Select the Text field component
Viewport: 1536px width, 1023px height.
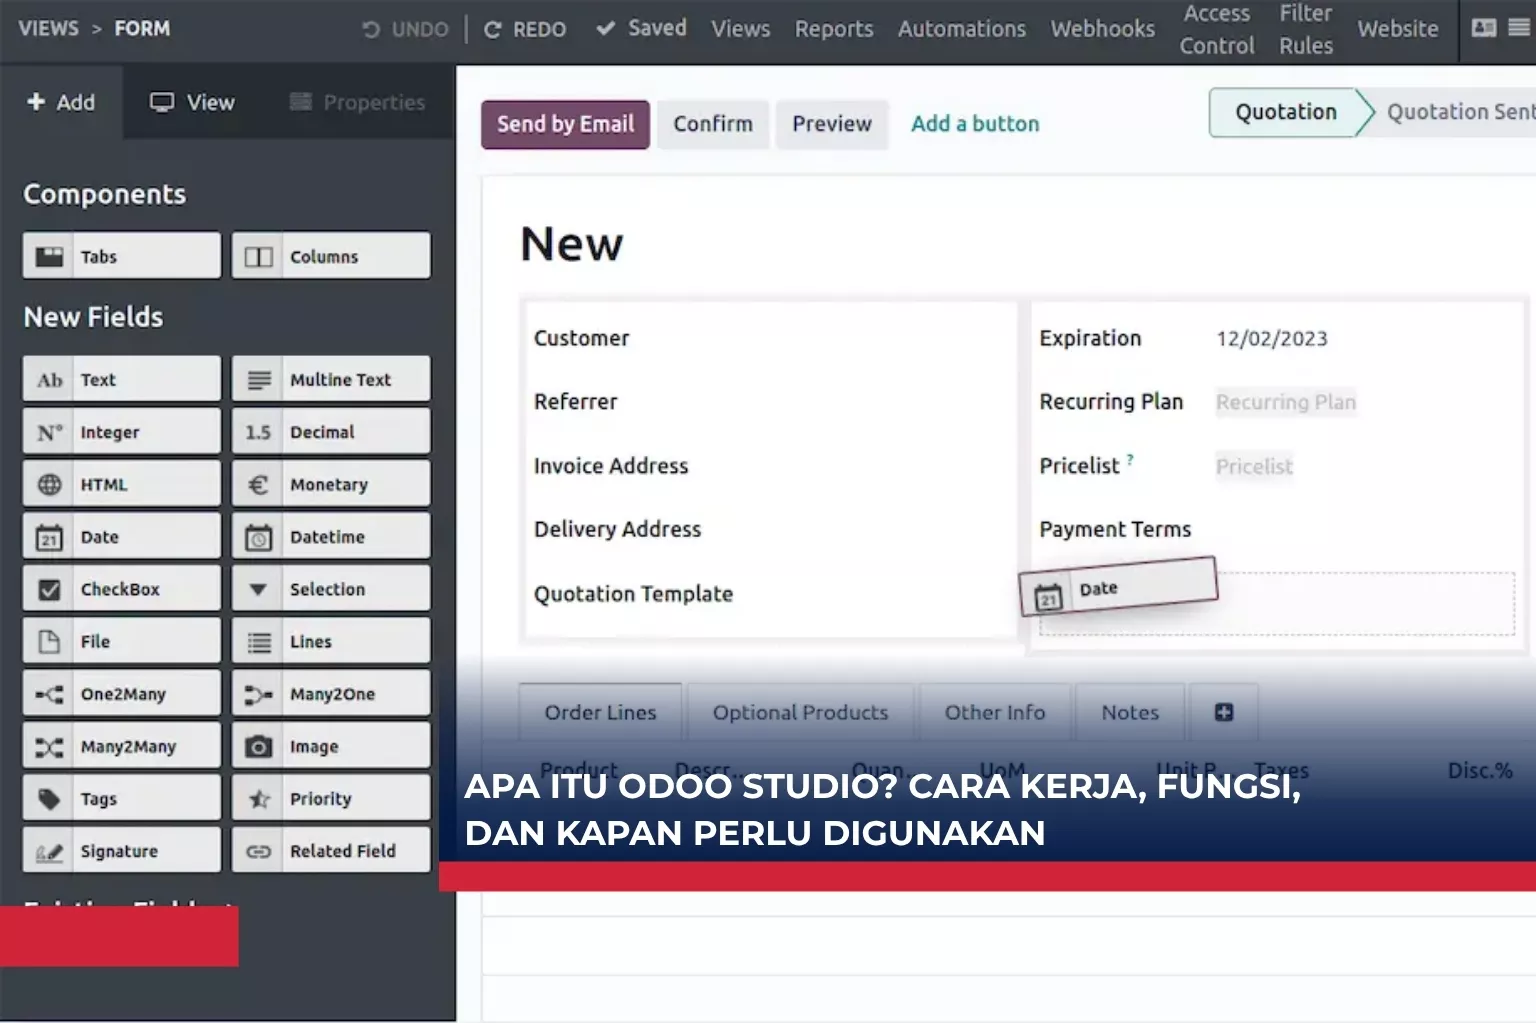122,379
